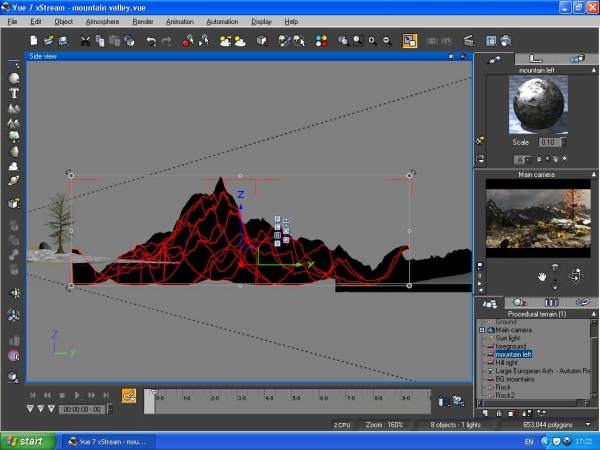Open the Display menu
This screenshot has height=450, width=600.
(261, 22)
